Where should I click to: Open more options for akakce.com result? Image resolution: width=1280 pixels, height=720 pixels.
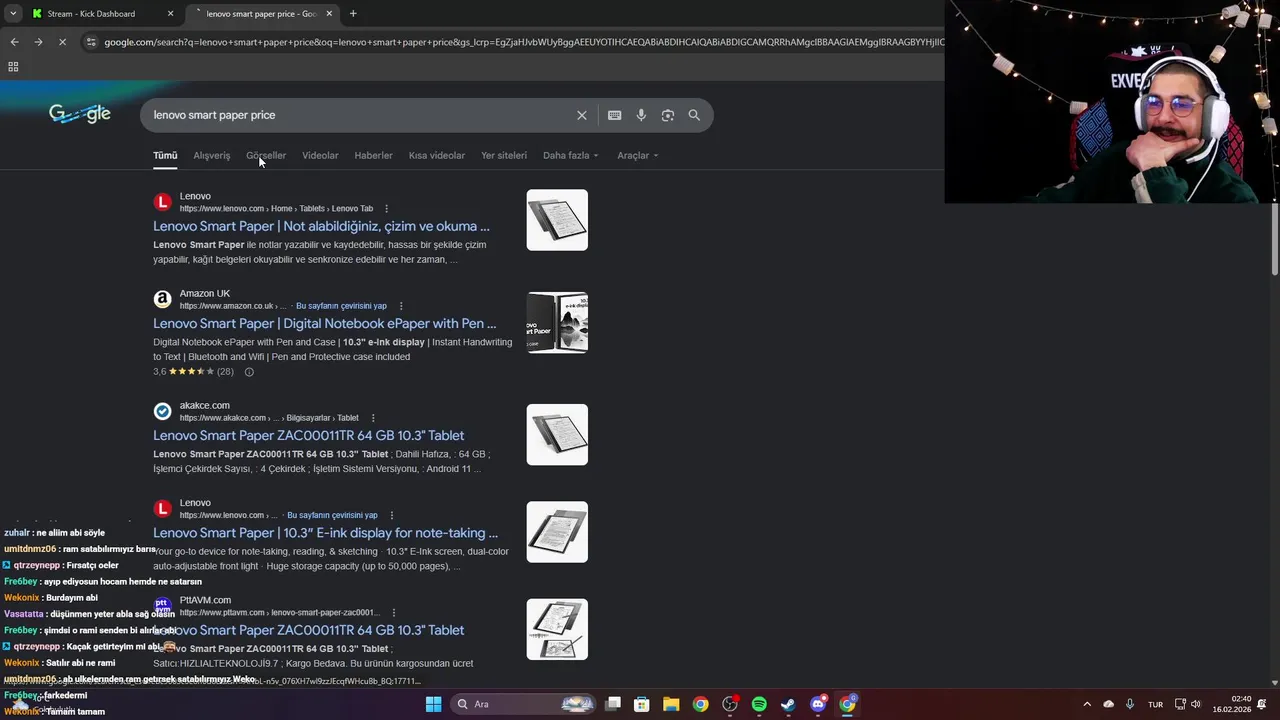pyautogui.click(x=373, y=418)
